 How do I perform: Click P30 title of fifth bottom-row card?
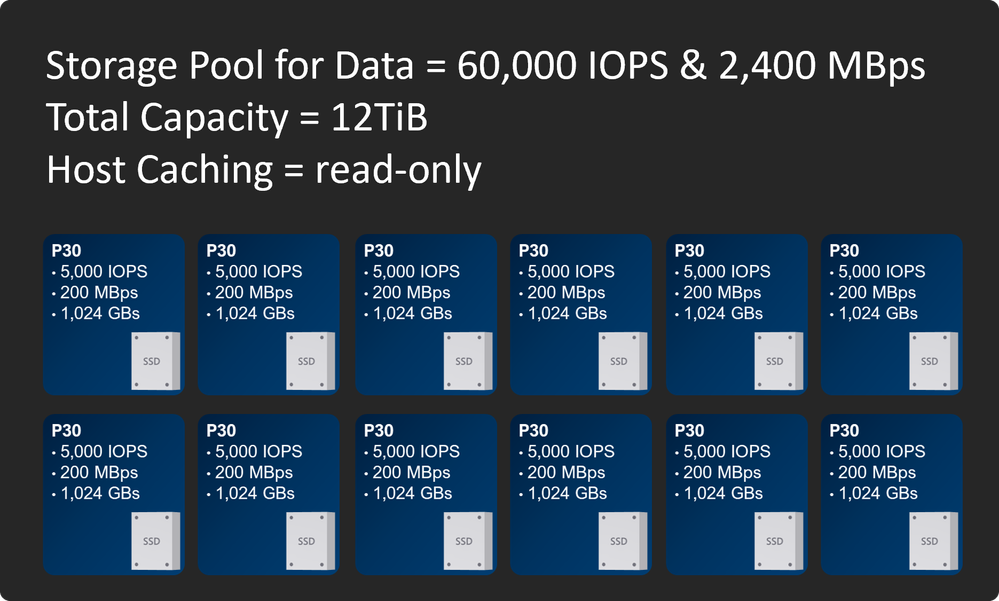(x=690, y=431)
